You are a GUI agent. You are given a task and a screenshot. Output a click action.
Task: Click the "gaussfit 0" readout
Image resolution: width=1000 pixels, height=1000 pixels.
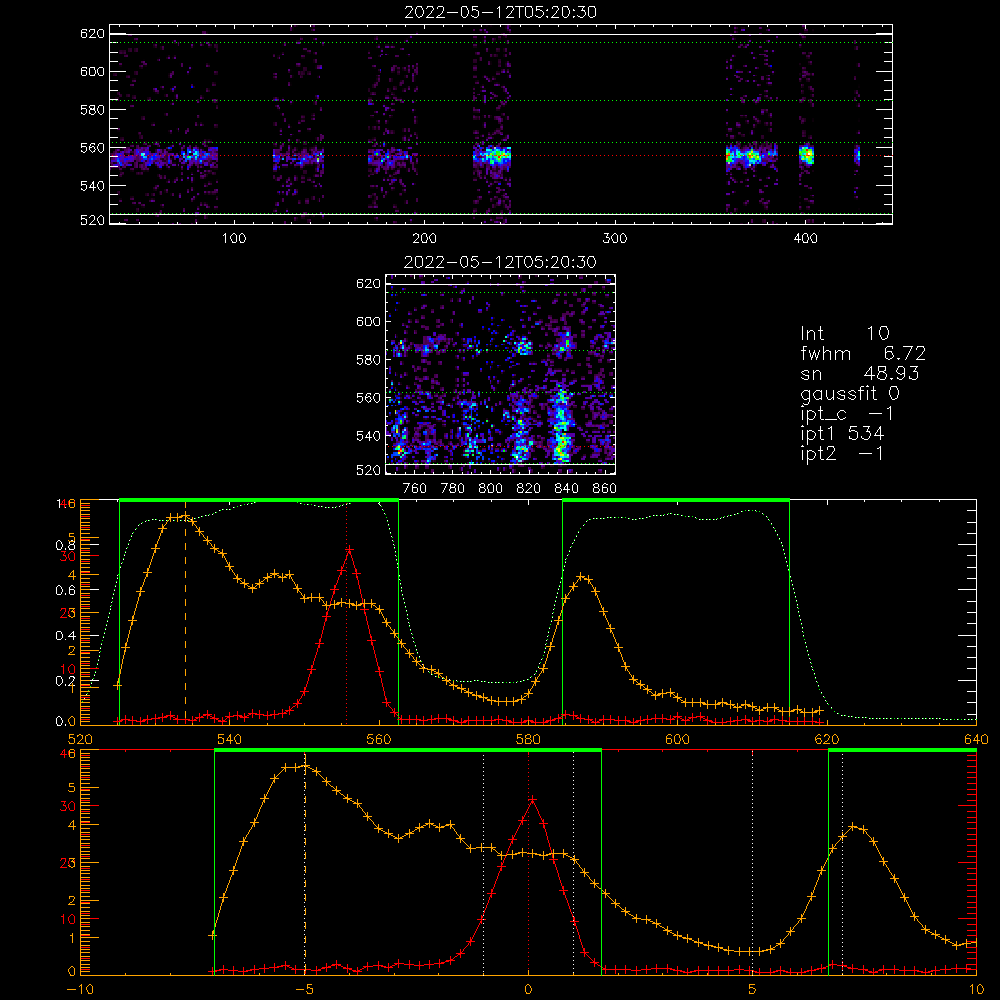[x=849, y=393]
